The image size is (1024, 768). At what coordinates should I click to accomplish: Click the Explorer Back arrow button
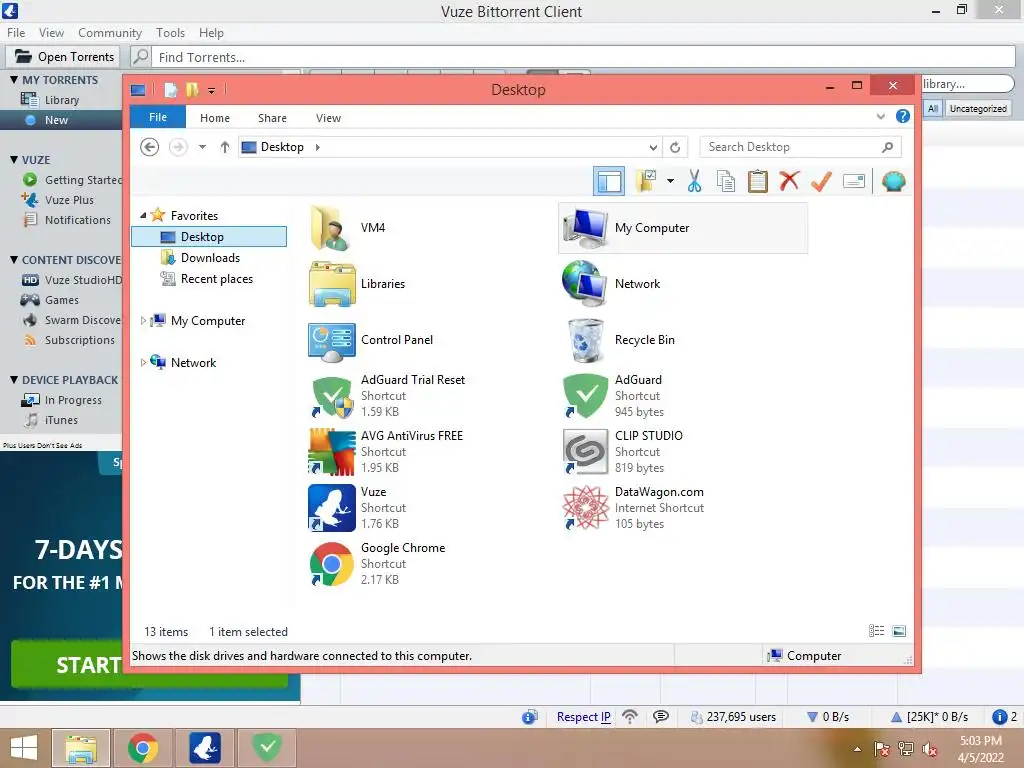[150, 147]
